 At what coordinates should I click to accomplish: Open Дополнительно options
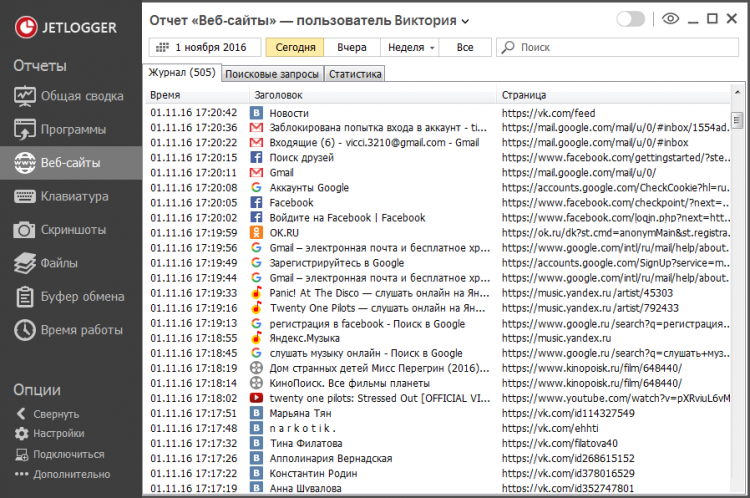[62, 475]
